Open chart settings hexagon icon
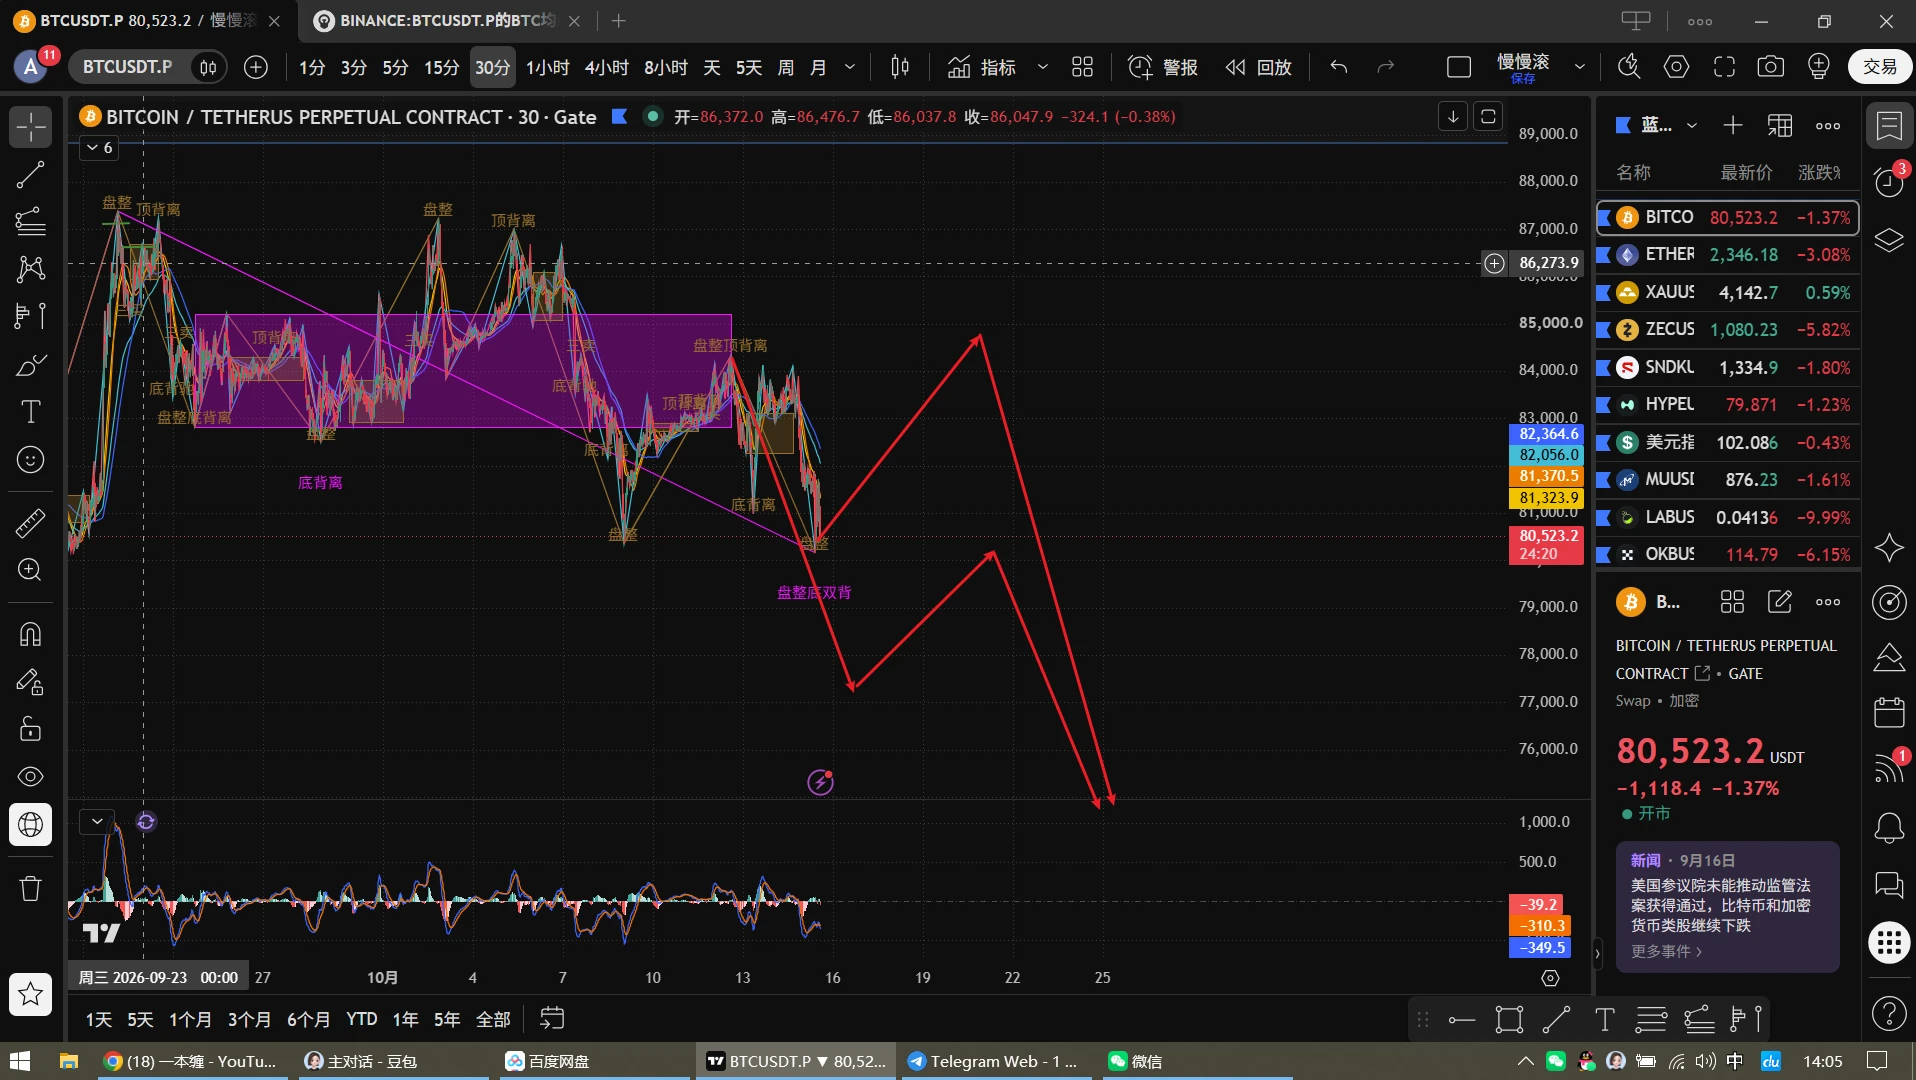The image size is (1916, 1080). tap(1677, 67)
